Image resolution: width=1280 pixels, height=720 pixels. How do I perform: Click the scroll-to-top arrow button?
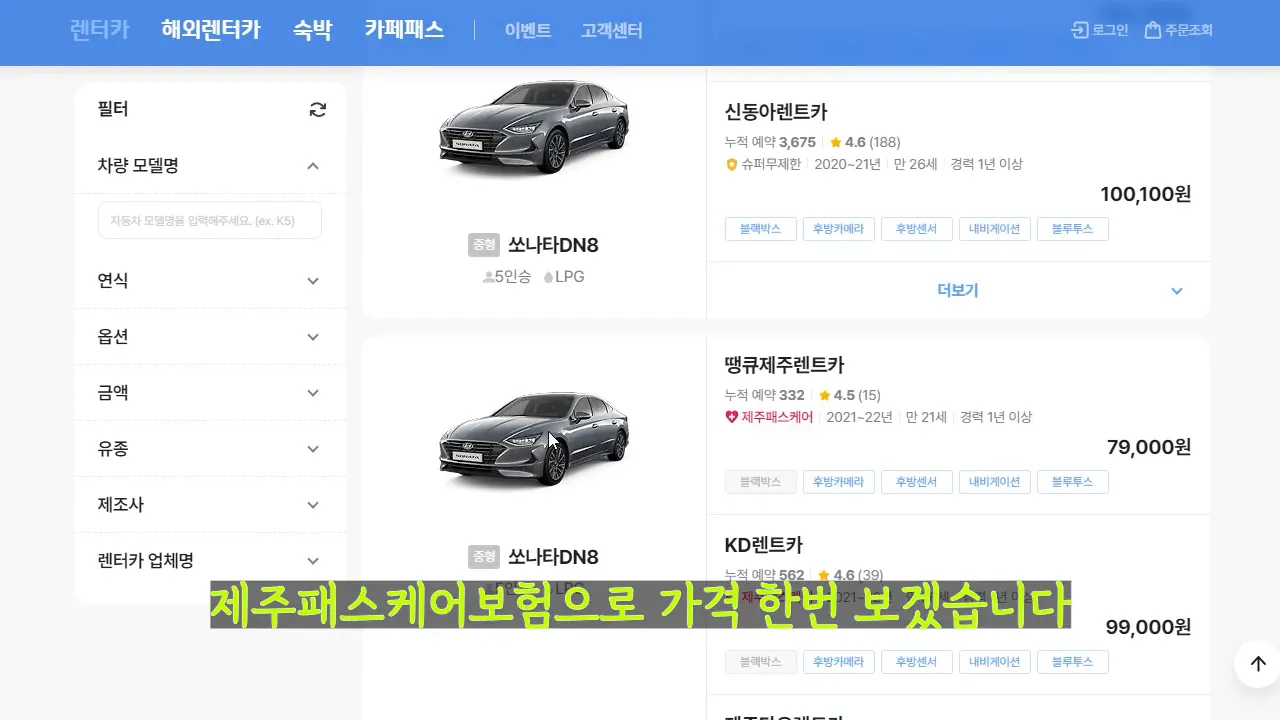point(1258,664)
